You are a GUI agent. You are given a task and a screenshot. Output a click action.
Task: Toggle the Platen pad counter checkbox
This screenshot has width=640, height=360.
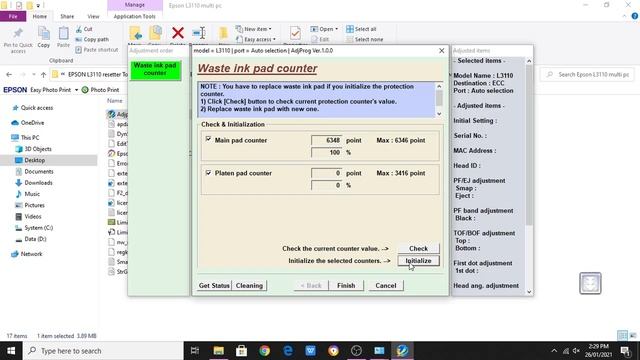209,173
